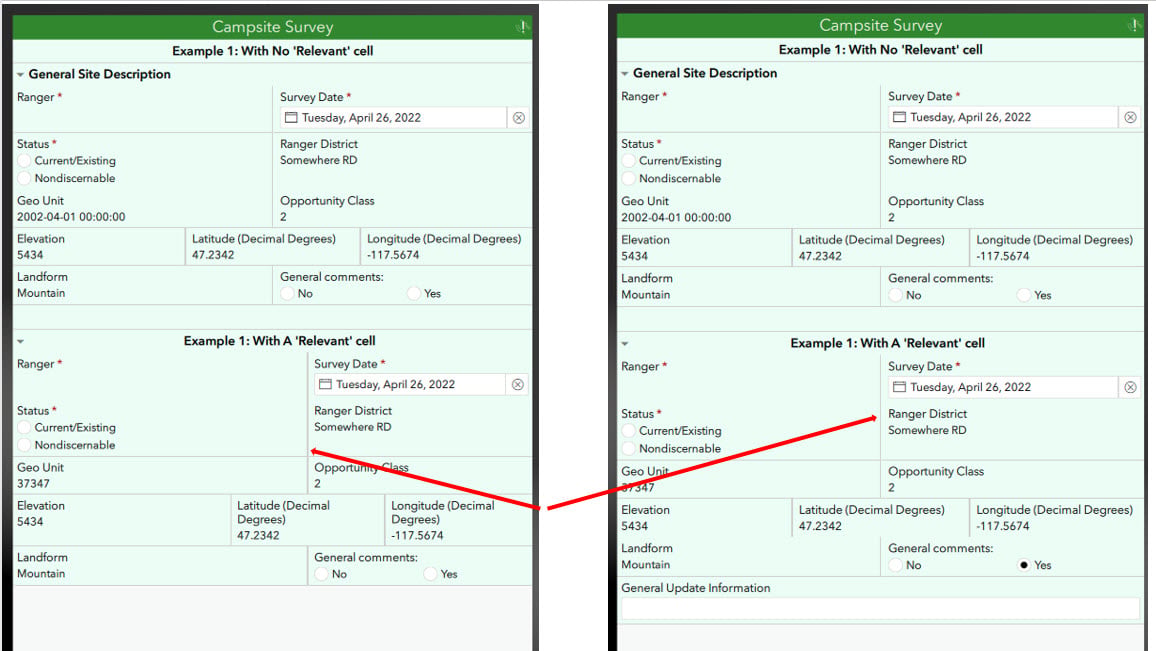
Task: Open the Survey Date field in right survey's second section
Action: click(x=1003, y=387)
